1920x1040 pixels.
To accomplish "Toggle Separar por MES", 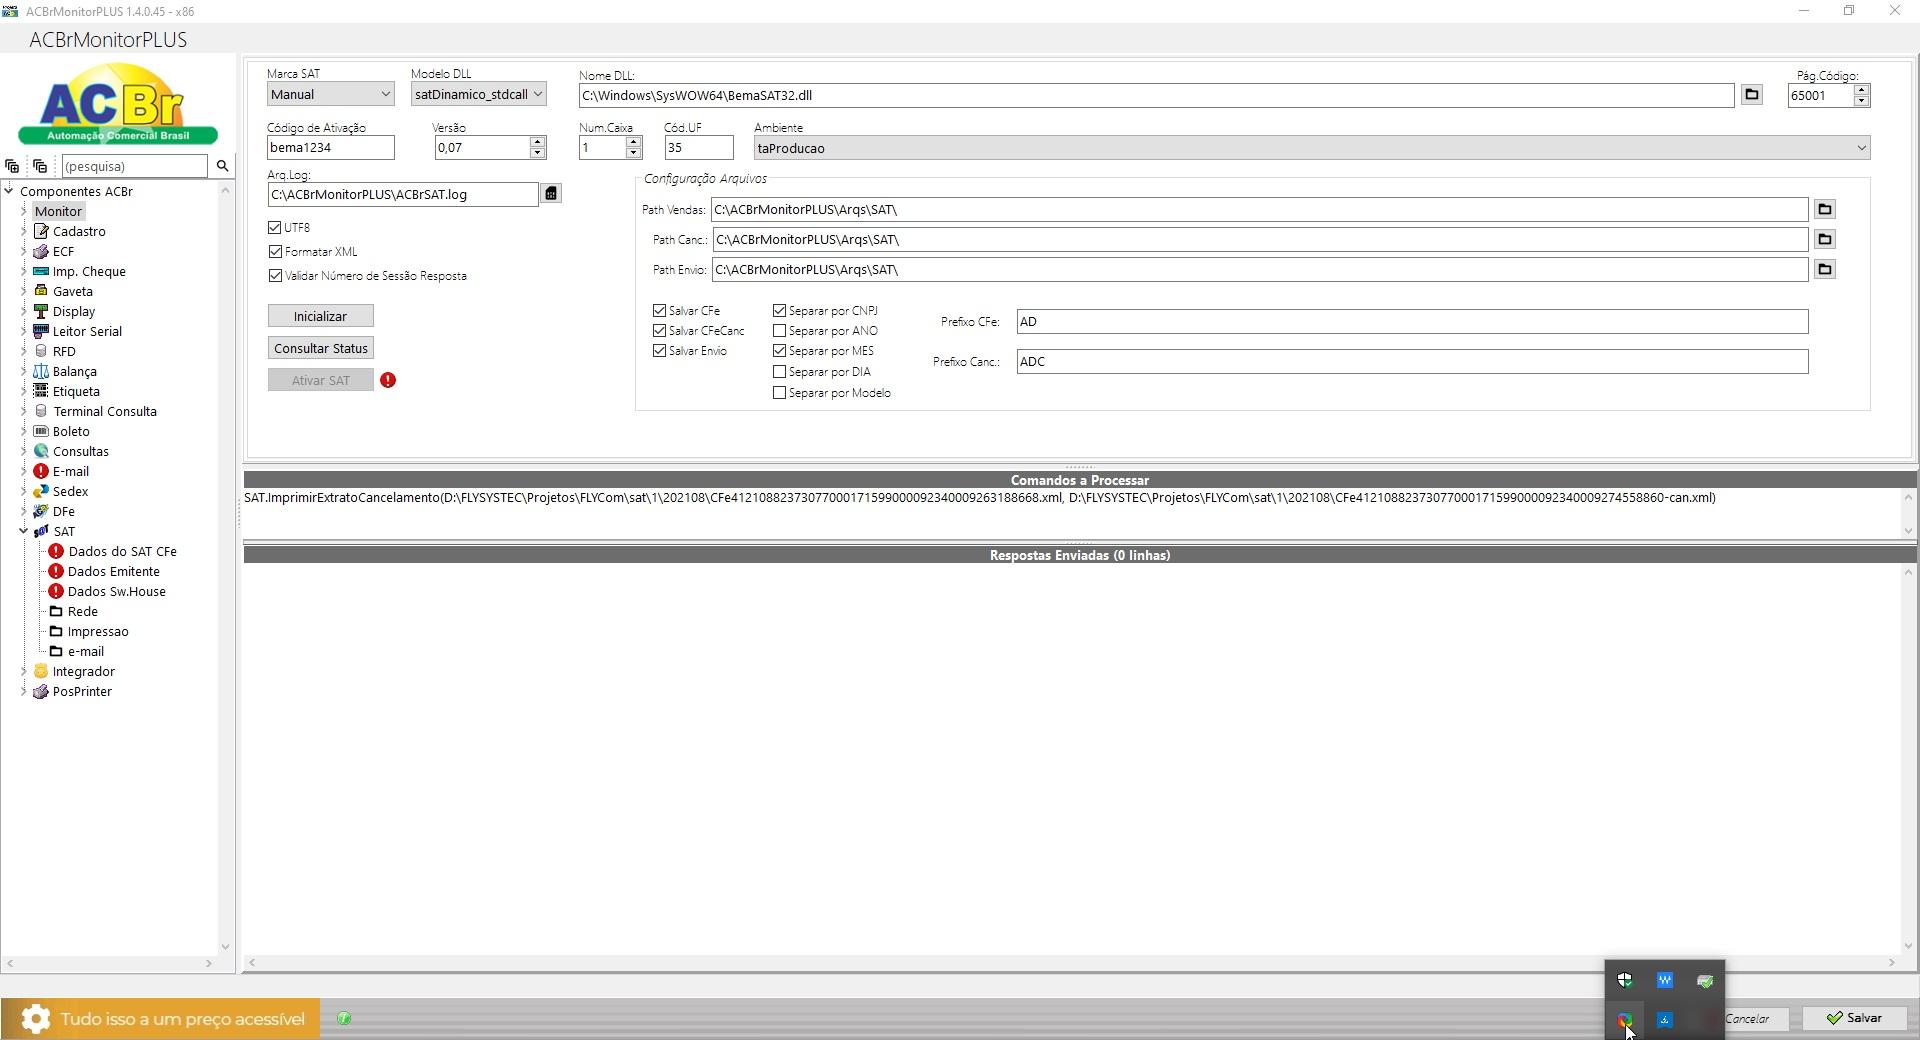I will tap(779, 351).
